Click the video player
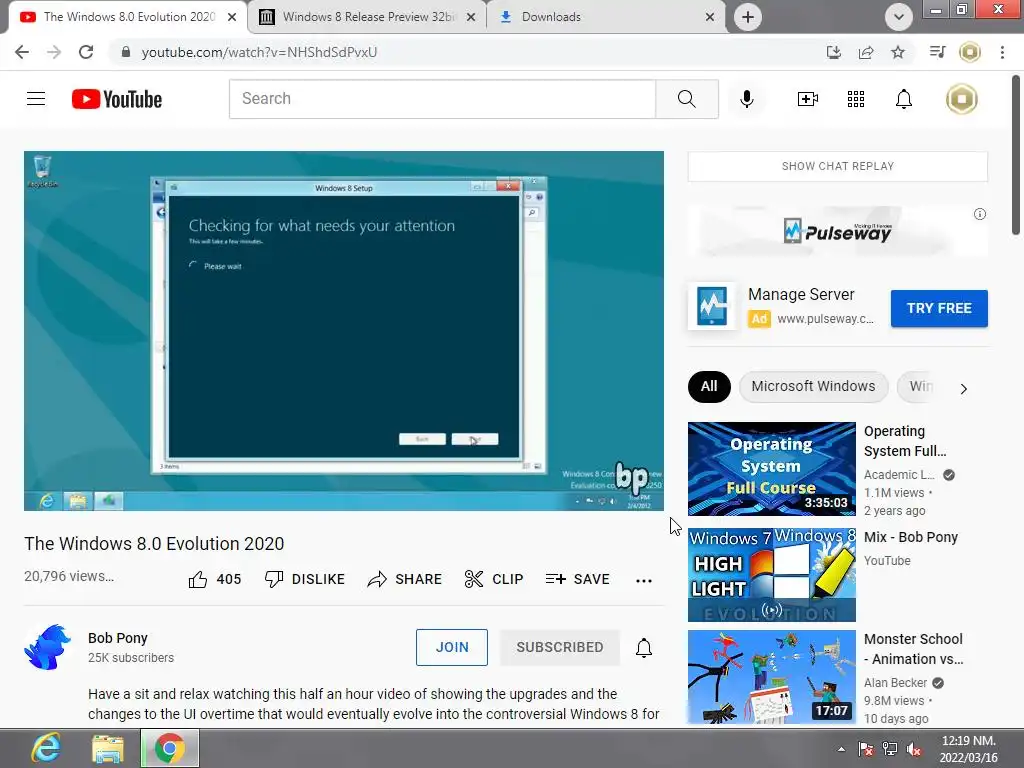The height and width of the screenshot is (768, 1024). [x=344, y=331]
